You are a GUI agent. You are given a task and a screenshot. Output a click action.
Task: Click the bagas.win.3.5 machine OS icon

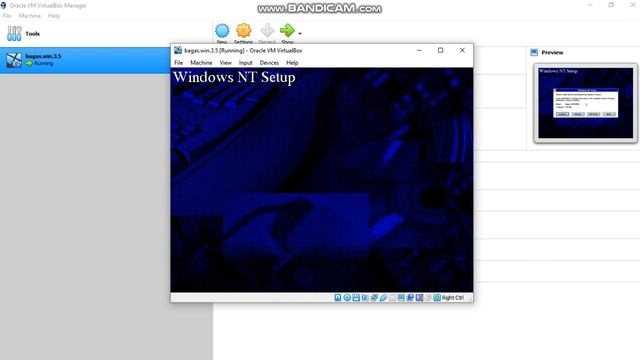tap(13, 60)
